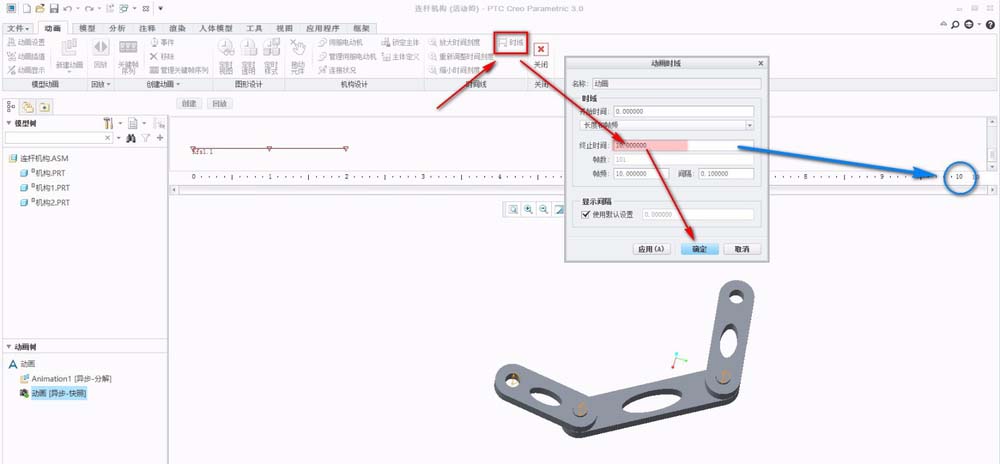Open the 长度和帧频 dropdown in dialog
1000x464 pixels.
coord(666,126)
